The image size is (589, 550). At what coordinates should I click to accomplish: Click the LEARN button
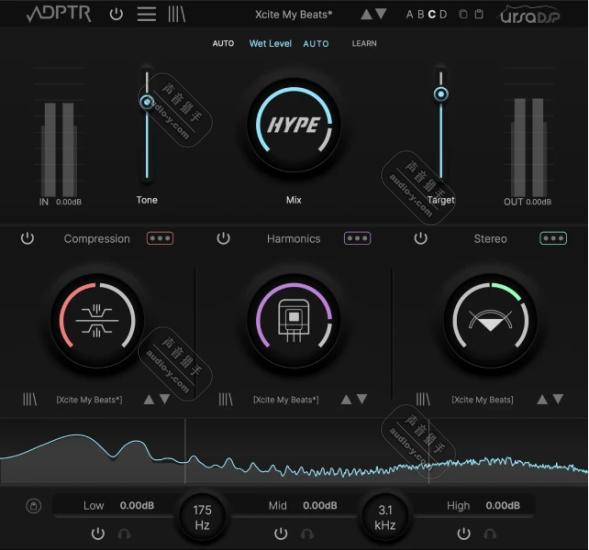(364, 44)
